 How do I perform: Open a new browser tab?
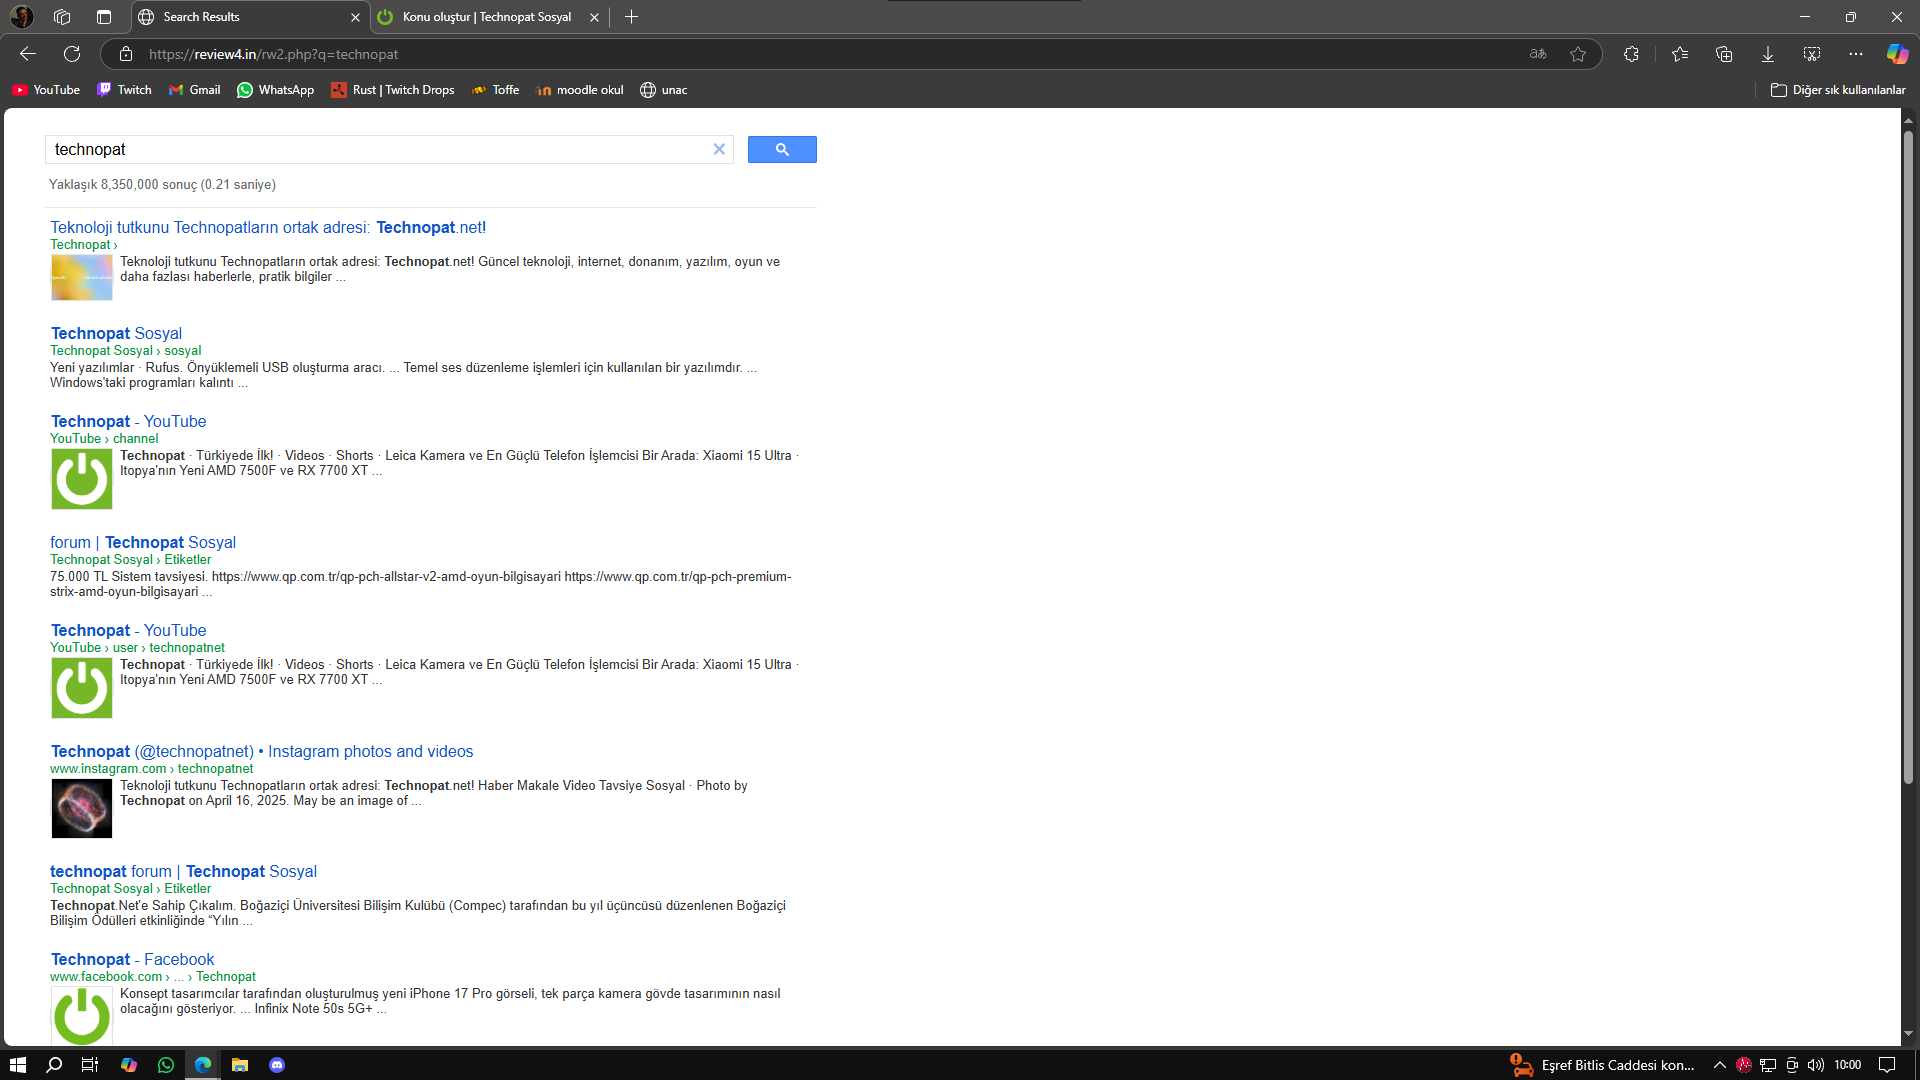point(631,17)
